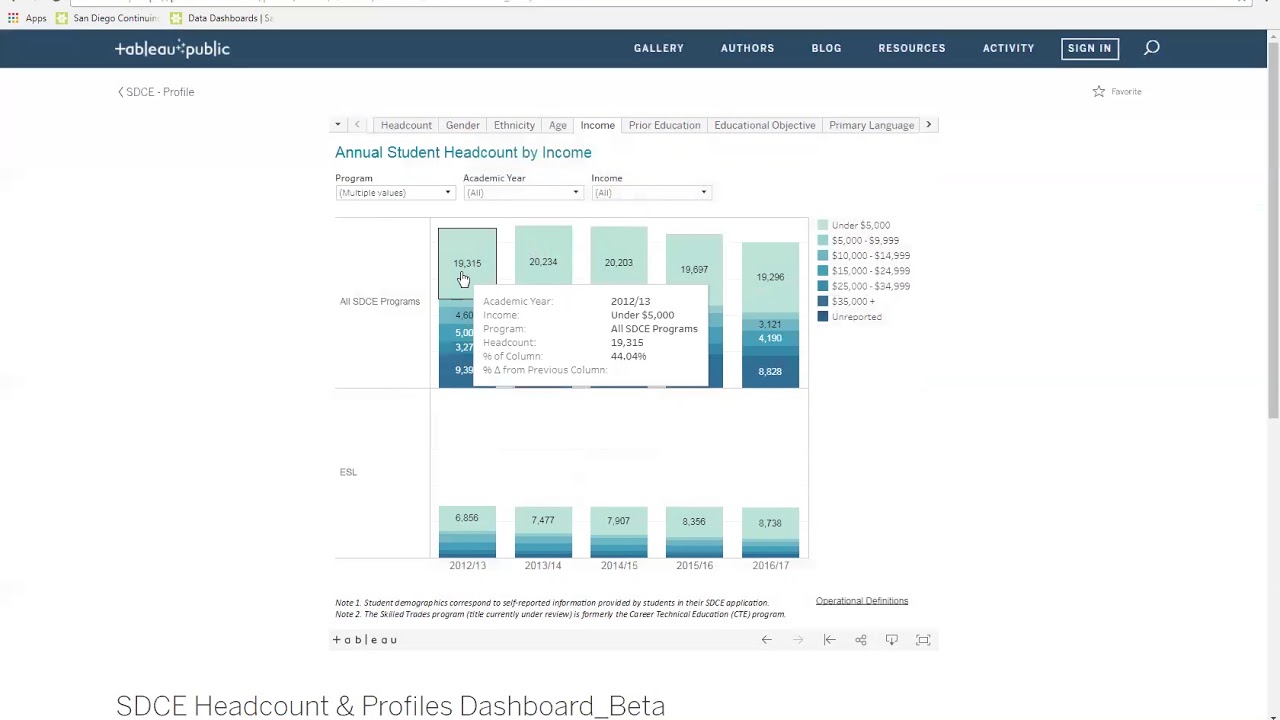Click the next tabs arrow after Primary Language
This screenshot has height=720, width=1280.
click(929, 125)
